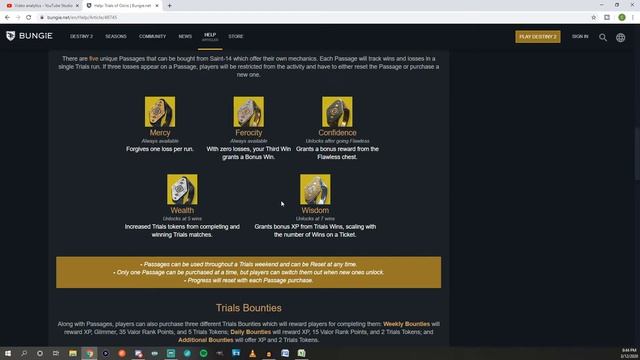The height and width of the screenshot is (360, 640).
Task: Click the Wisdom passage icon
Action: point(315,189)
